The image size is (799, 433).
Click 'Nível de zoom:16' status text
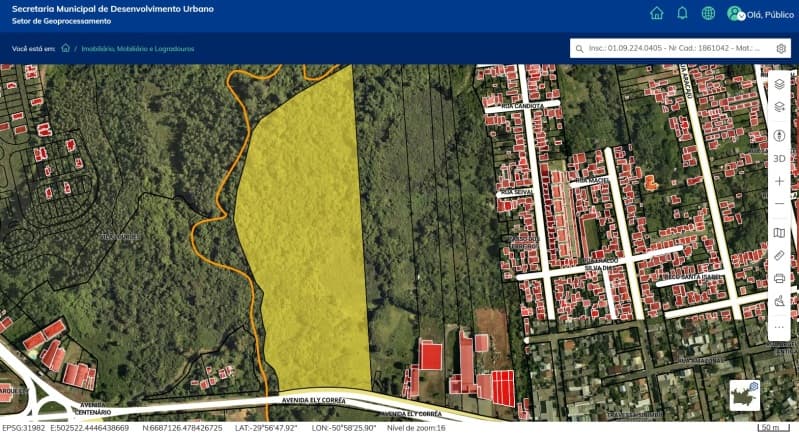coord(416,428)
